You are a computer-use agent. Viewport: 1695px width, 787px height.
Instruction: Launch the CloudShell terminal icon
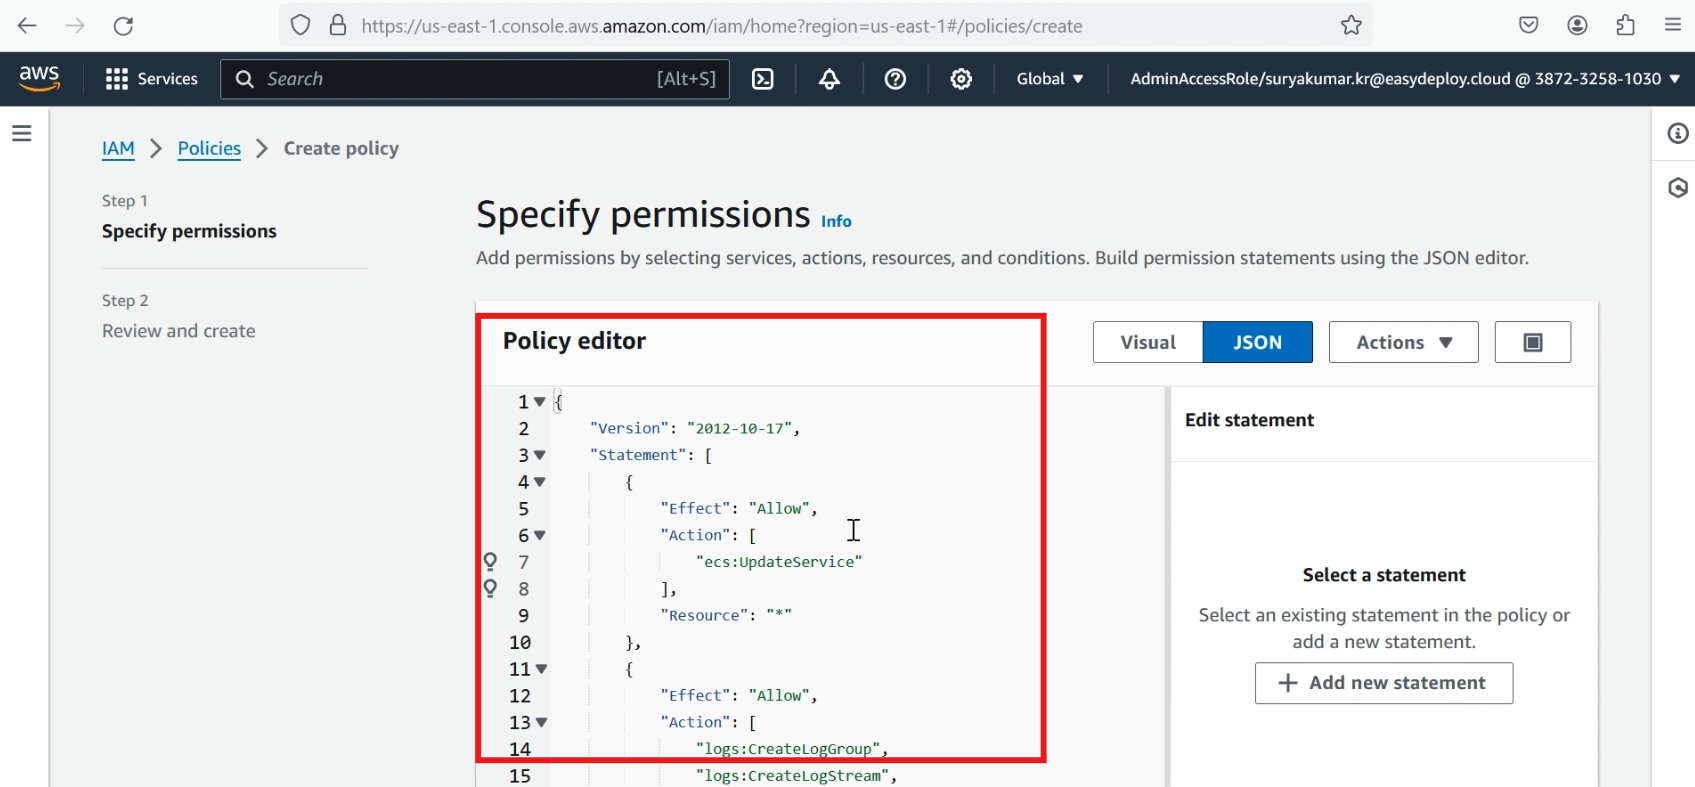coord(763,79)
